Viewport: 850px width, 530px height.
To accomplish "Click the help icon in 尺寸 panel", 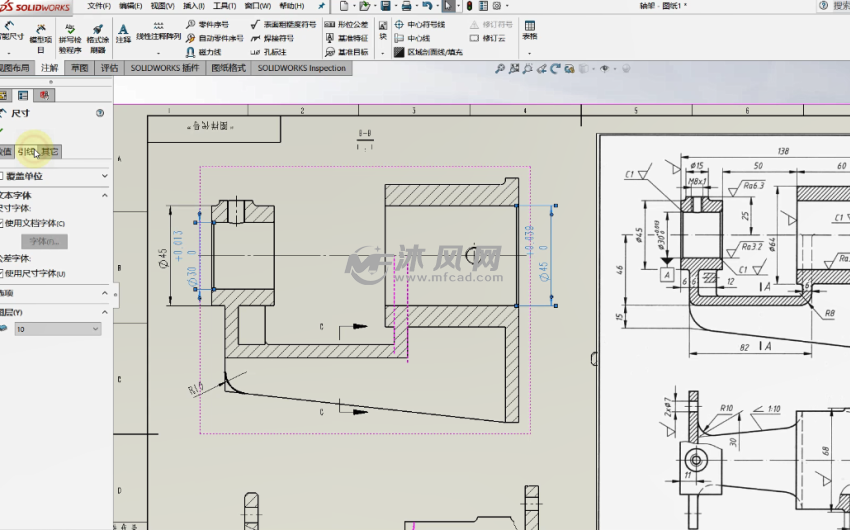I will click(100, 113).
